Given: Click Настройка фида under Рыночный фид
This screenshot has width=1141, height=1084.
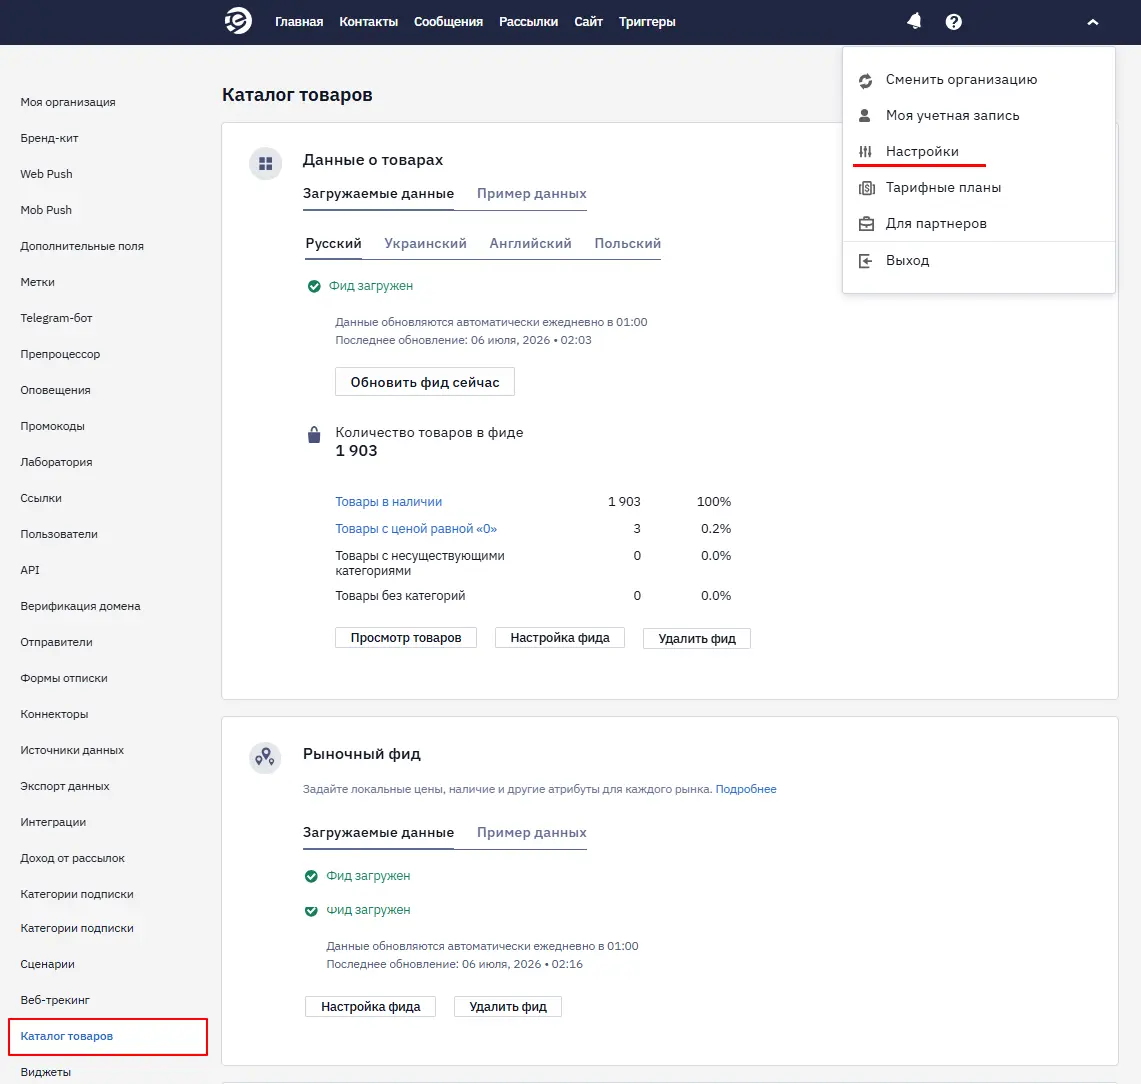Looking at the screenshot, I should 370,1007.
